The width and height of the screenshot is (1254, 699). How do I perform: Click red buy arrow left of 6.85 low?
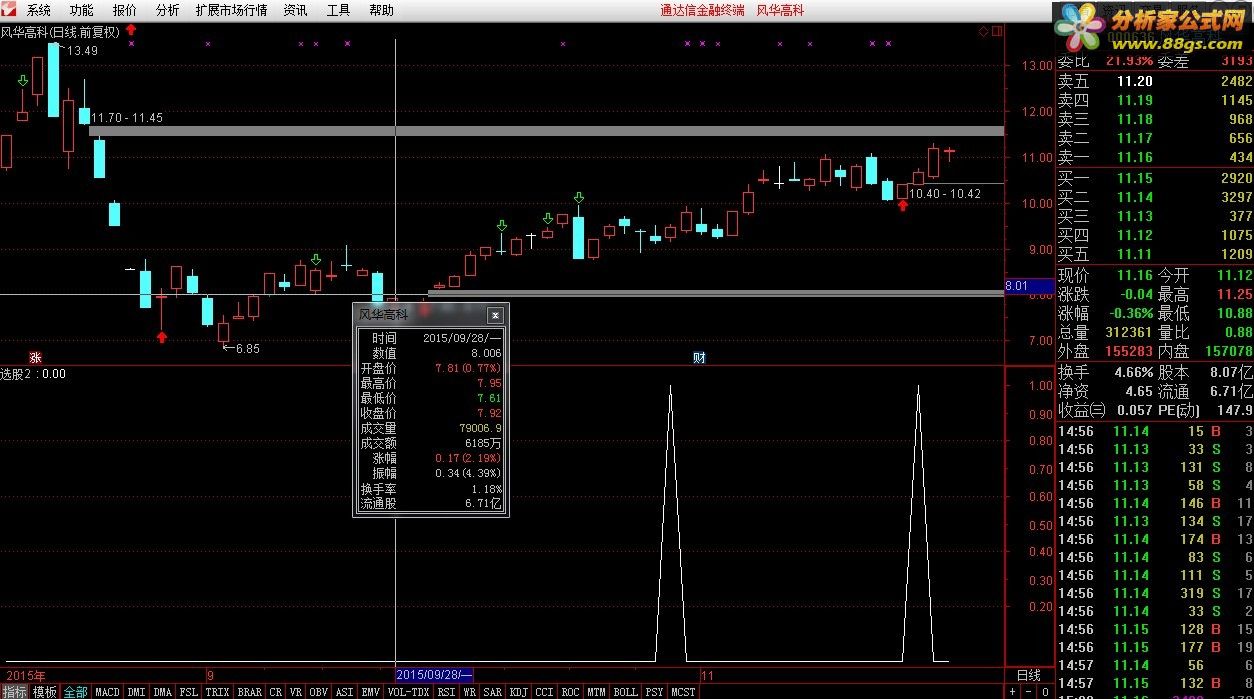(162, 337)
